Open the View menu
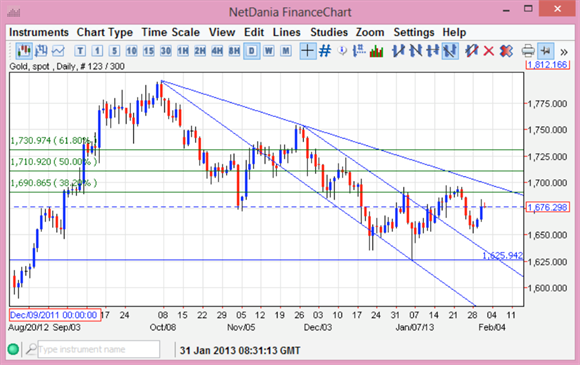The width and height of the screenshot is (580, 365). point(222,32)
